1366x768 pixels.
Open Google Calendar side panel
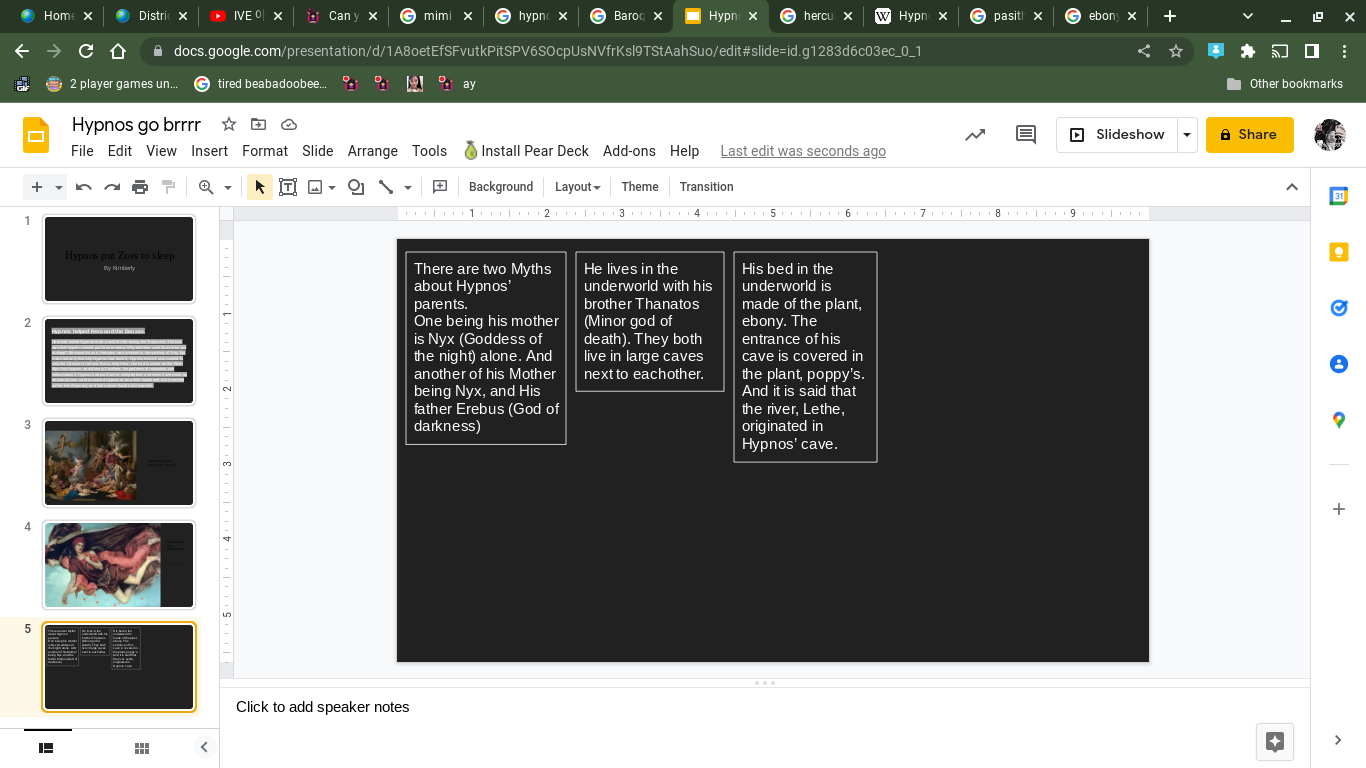[1339, 197]
